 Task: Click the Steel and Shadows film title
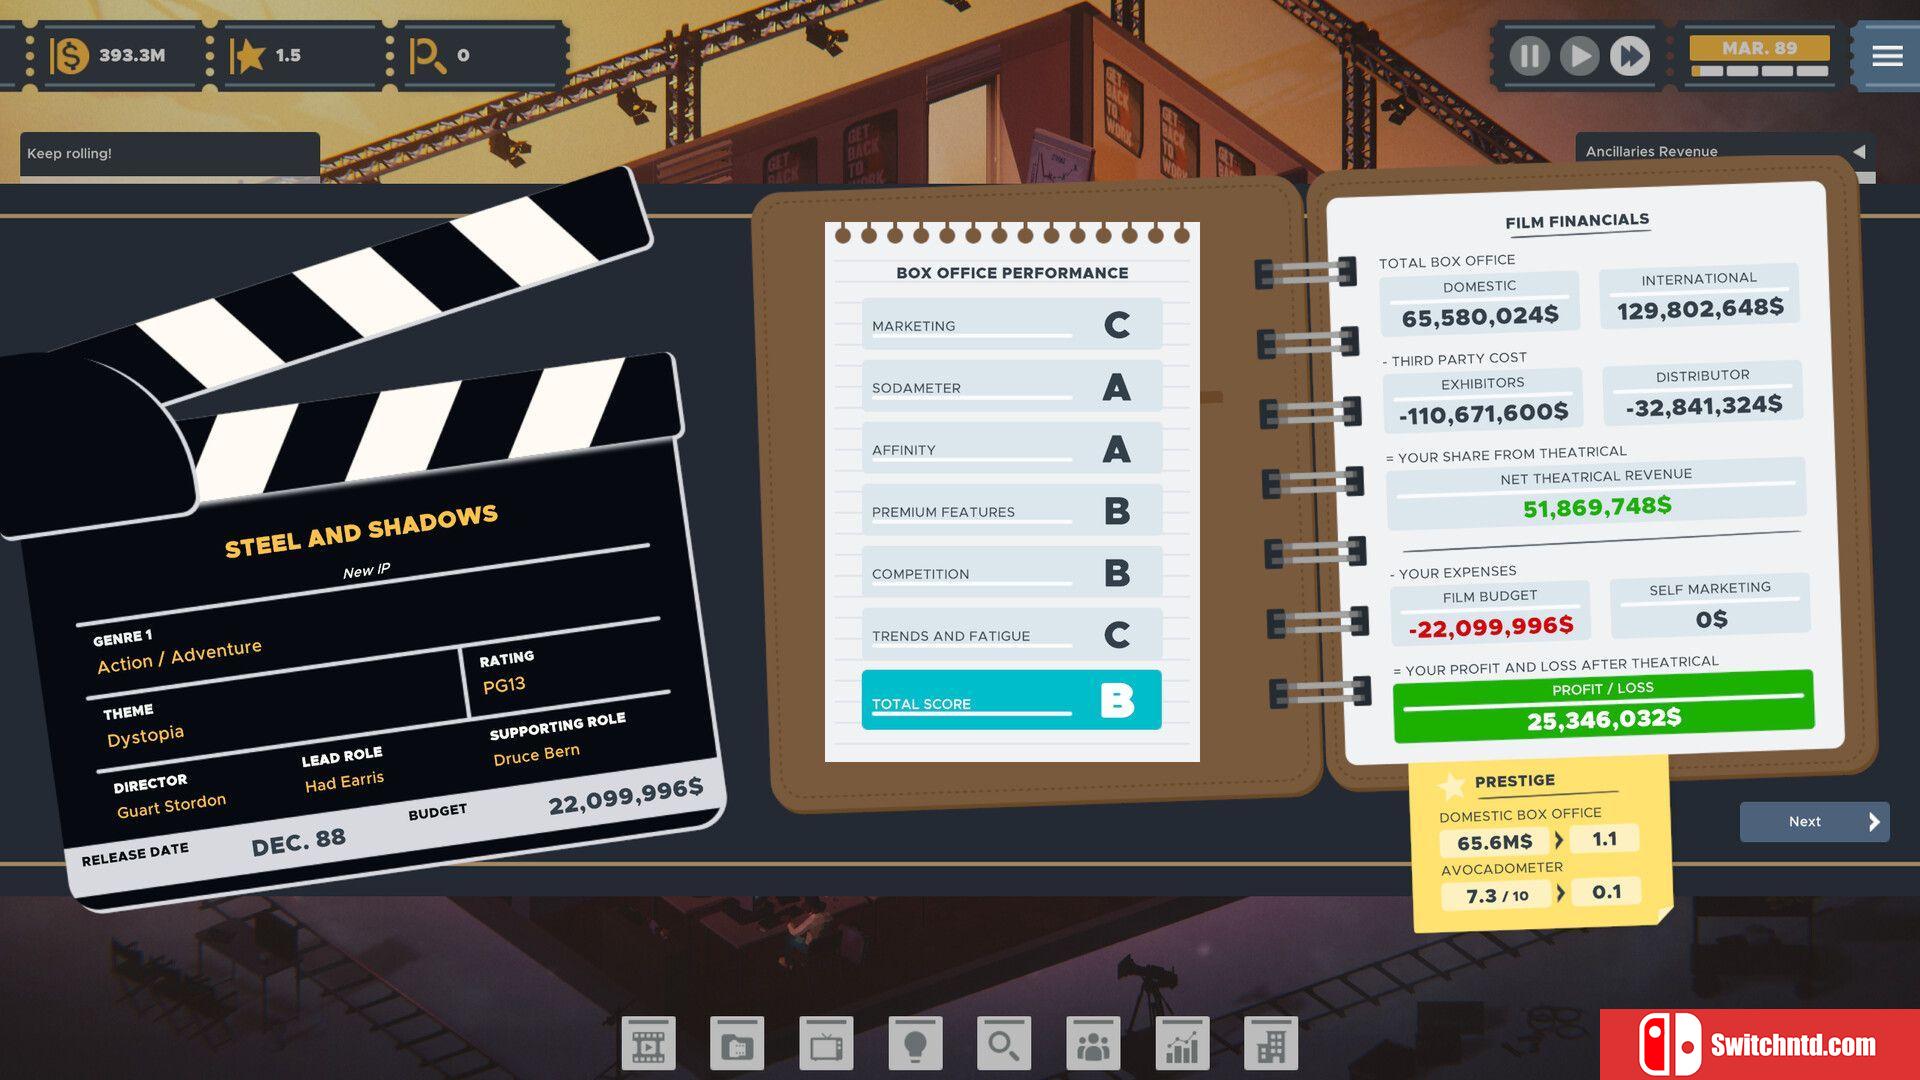(361, 531)
